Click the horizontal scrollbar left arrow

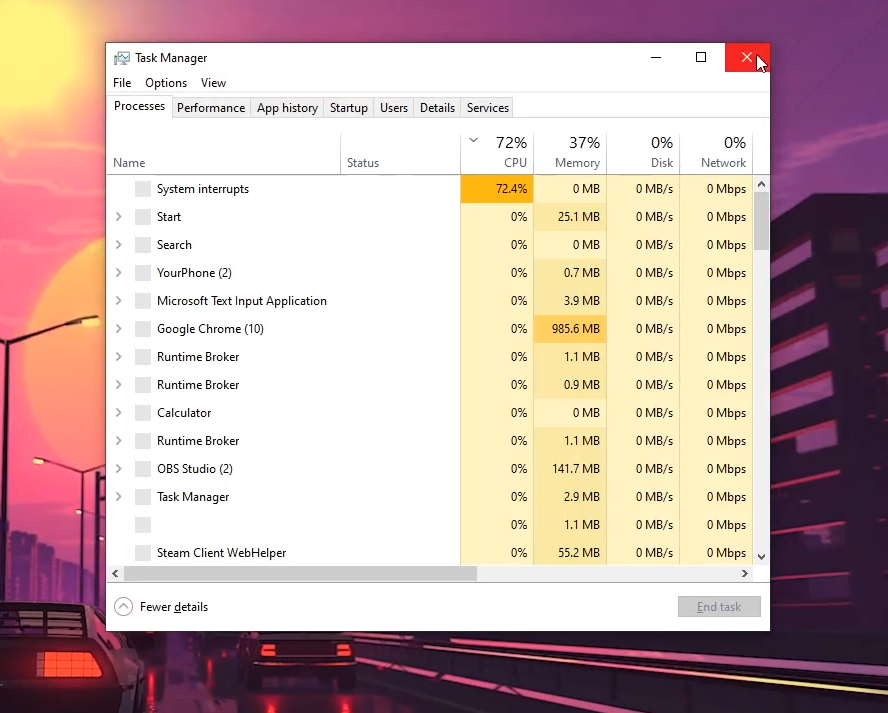tap(116, 574)
